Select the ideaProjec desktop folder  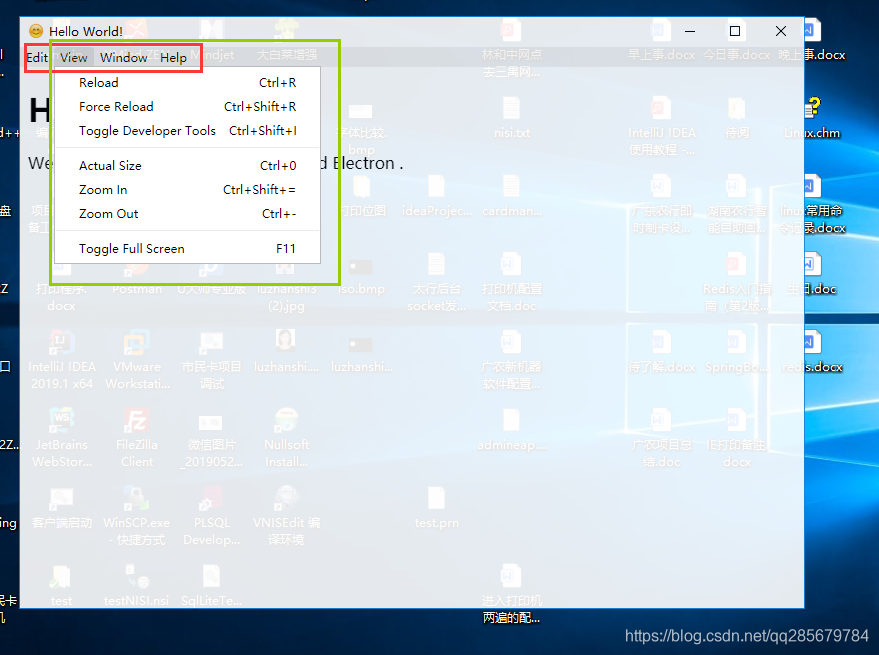[436, 195]
